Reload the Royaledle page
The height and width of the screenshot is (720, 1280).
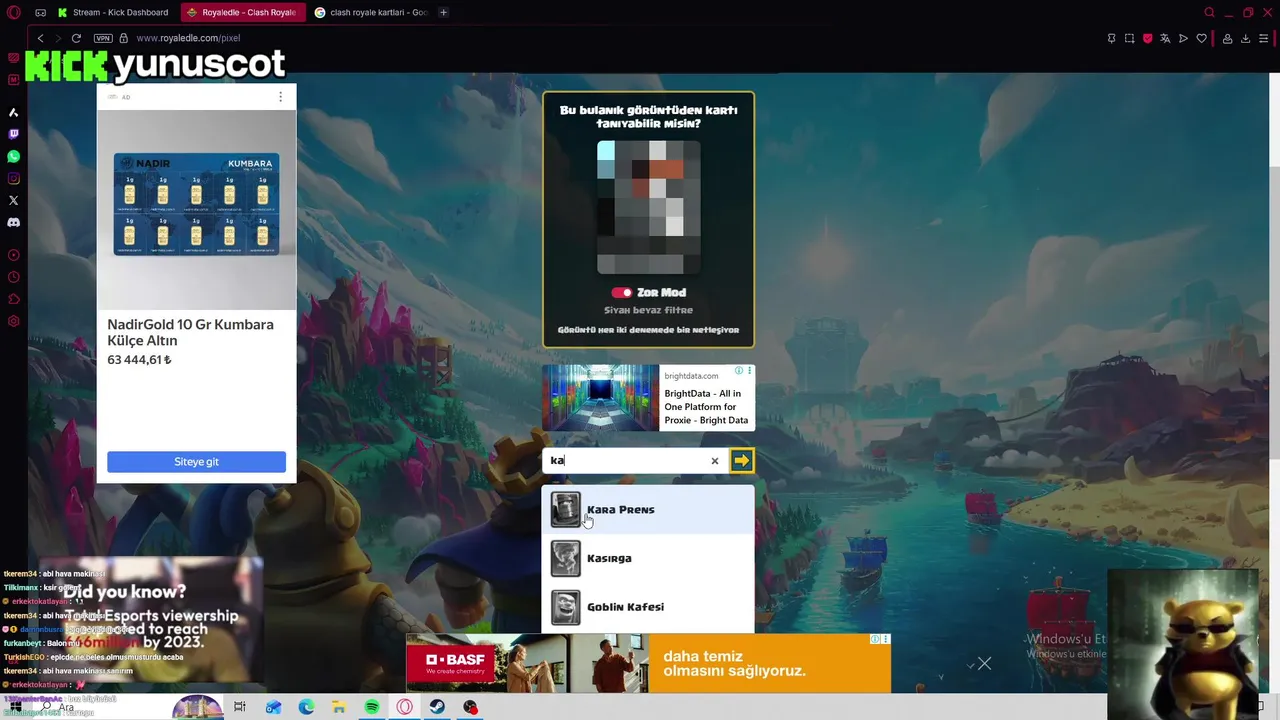pos(76,38)
